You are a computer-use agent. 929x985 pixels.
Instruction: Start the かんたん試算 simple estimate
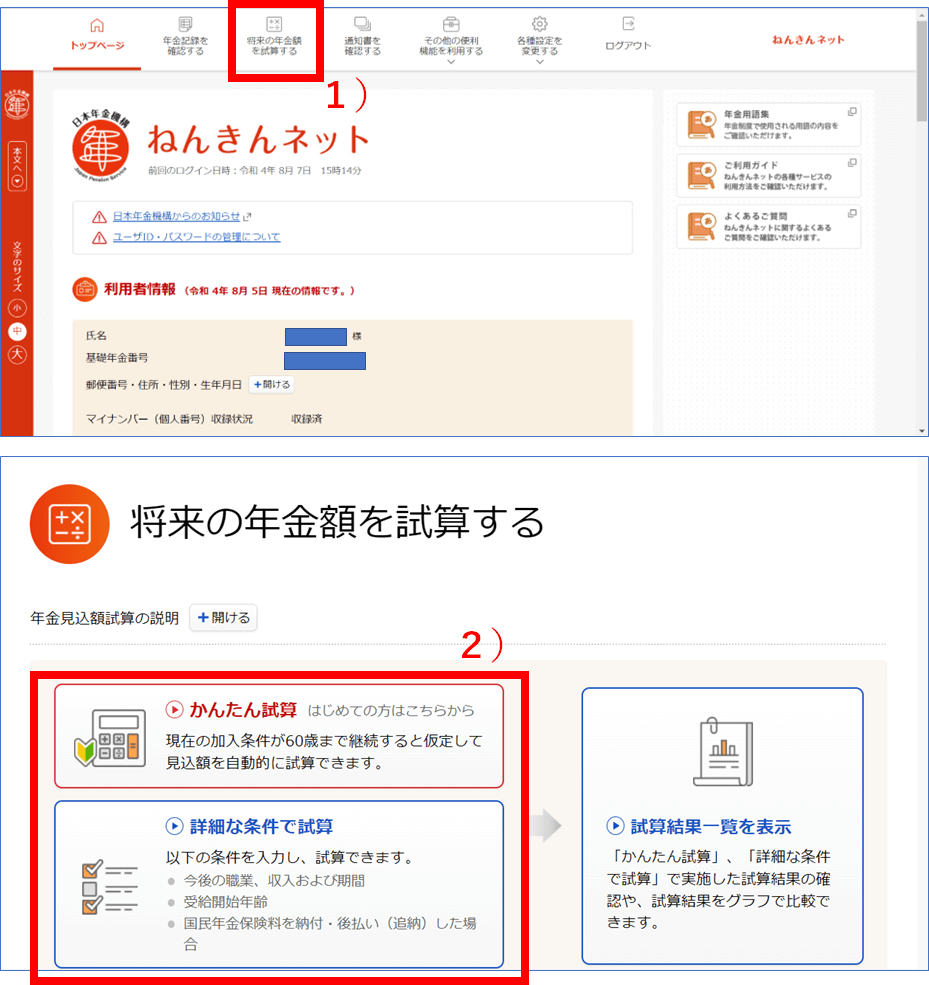pos(279,736)
